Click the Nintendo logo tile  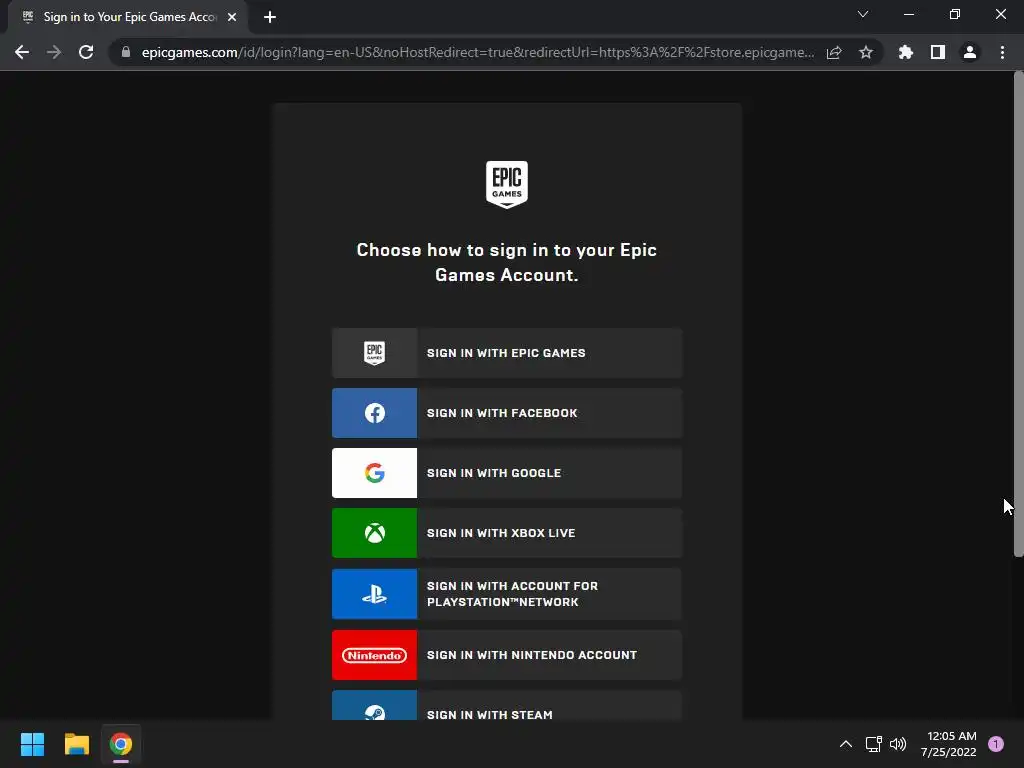point(374,655)
